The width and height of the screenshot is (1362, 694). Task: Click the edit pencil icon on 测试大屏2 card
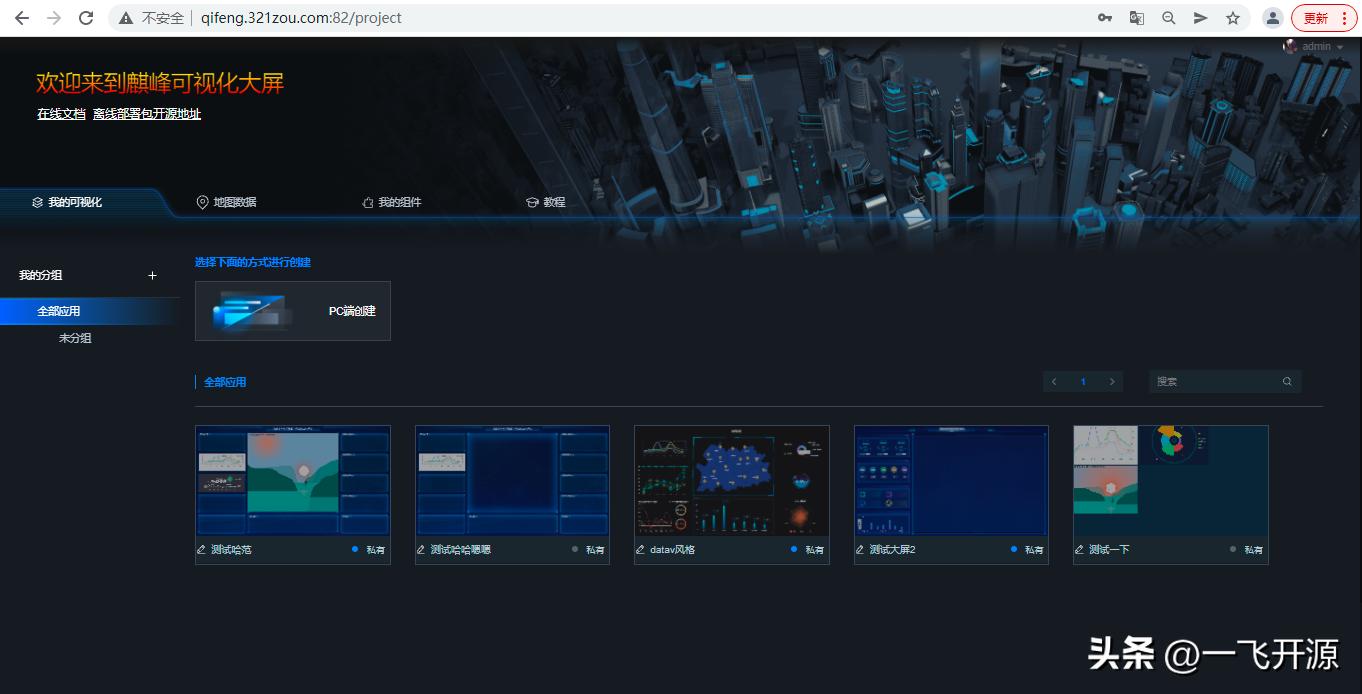860,549
